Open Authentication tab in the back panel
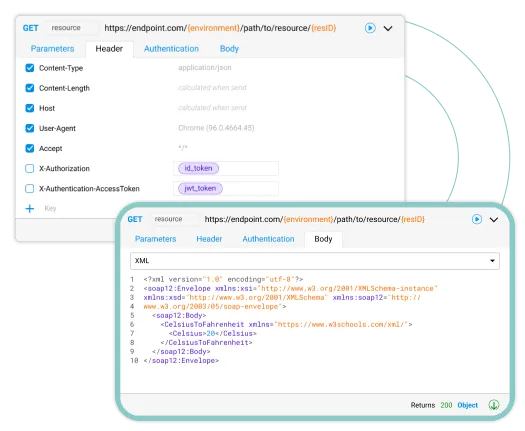Viewport: 525px width, 431px height. (171, 49)
